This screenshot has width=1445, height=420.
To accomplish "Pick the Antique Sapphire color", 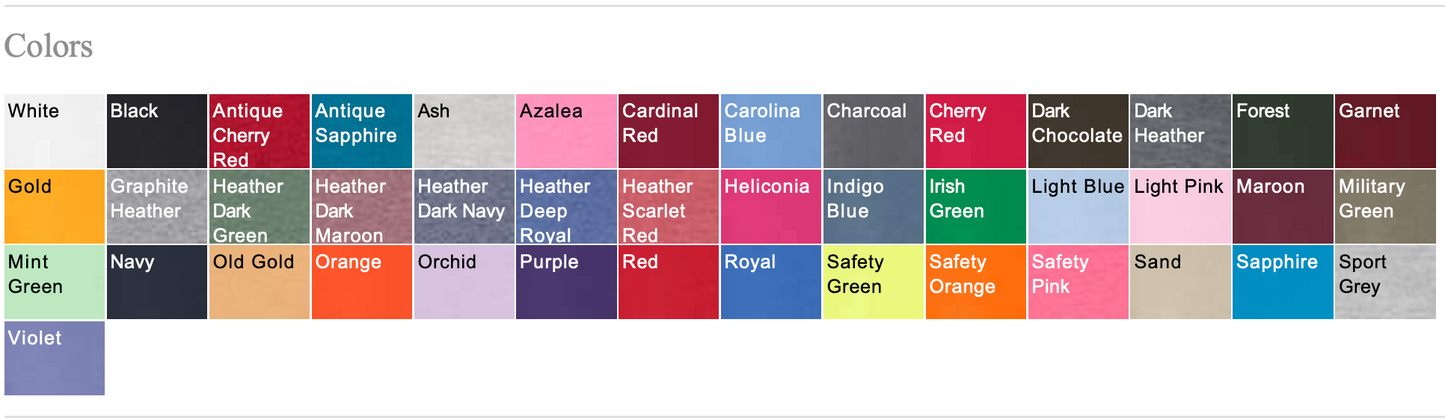I will (361, 131).
